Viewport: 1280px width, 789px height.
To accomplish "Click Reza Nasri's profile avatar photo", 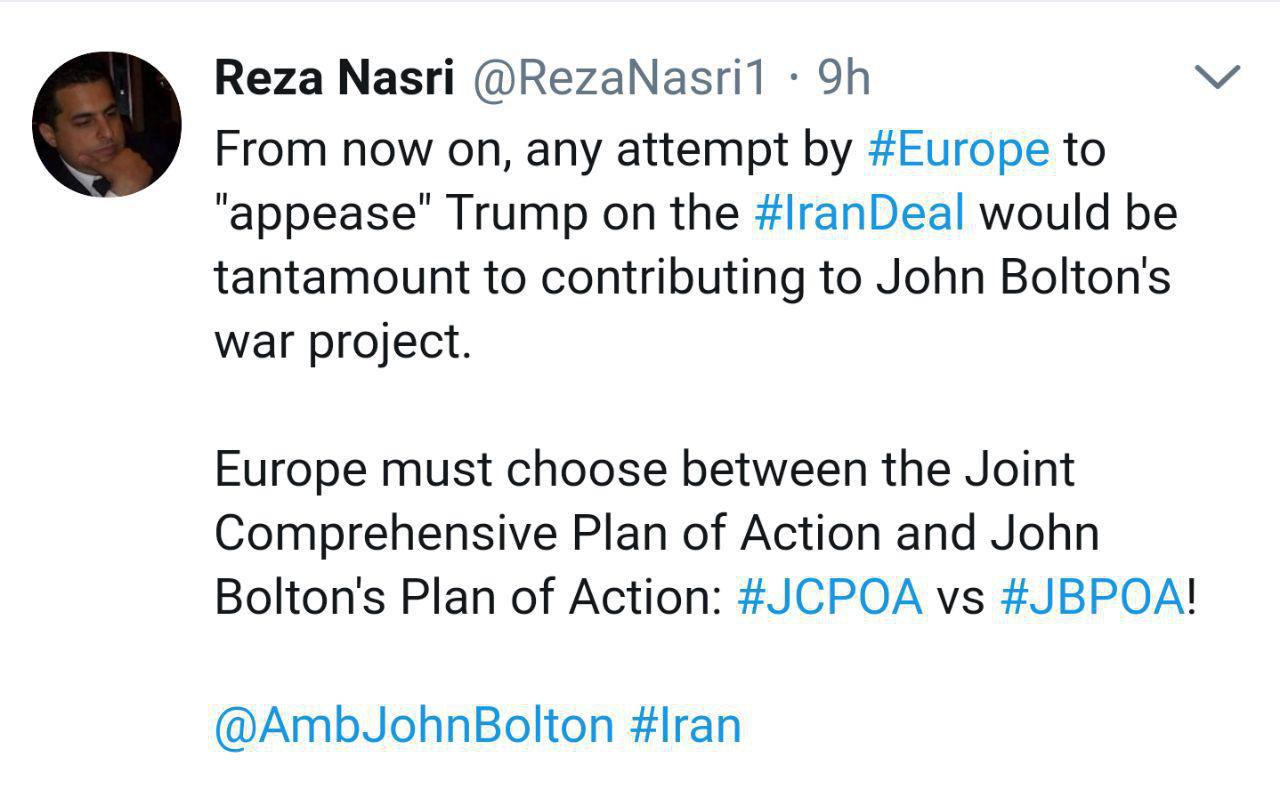I will pos(107,124).
